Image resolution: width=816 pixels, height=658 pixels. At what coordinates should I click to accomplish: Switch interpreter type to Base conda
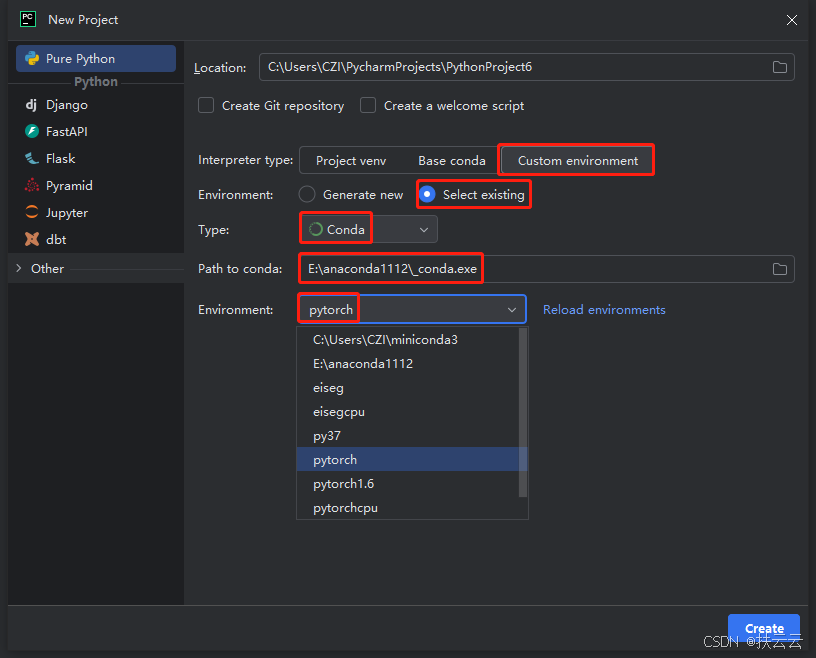452,161
